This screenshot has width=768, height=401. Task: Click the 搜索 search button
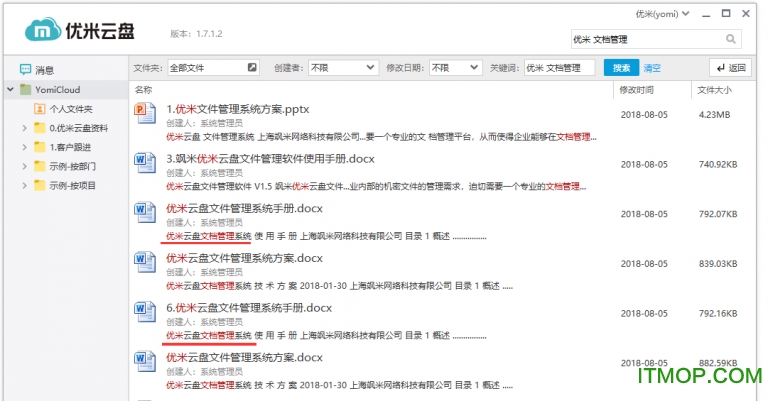[621, 68]
